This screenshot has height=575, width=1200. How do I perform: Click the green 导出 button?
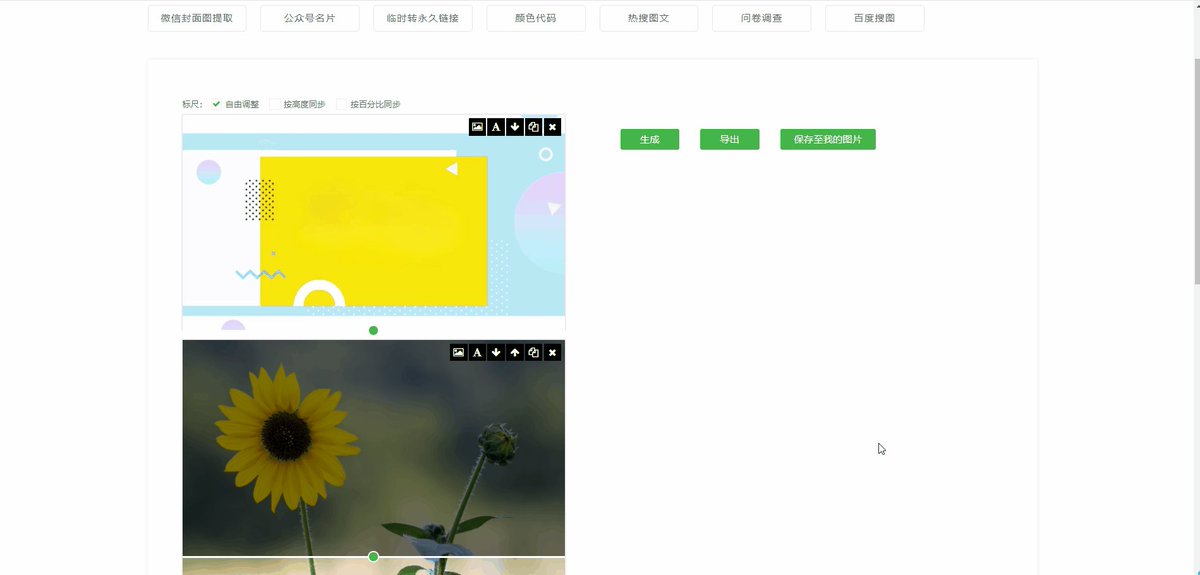(730, 140)
